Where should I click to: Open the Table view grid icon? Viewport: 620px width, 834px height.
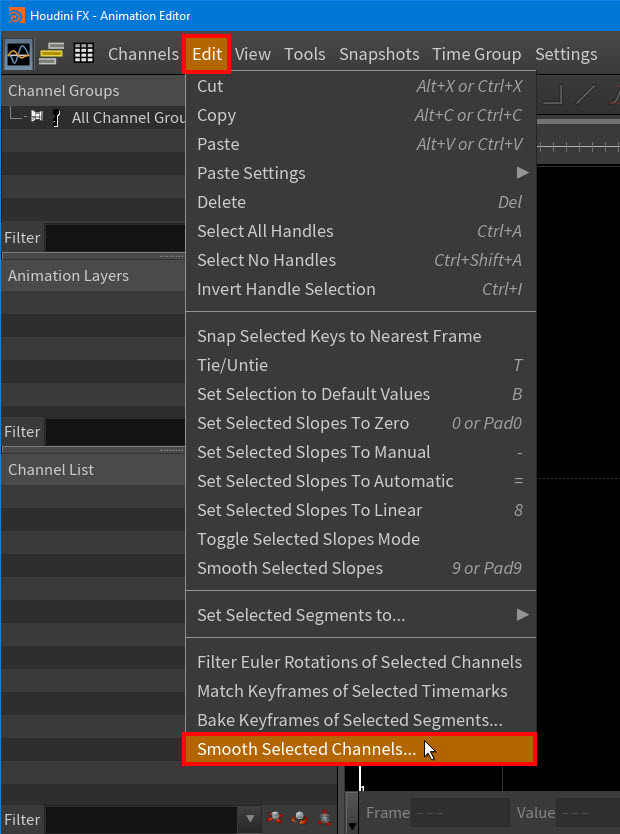(83, 54)
